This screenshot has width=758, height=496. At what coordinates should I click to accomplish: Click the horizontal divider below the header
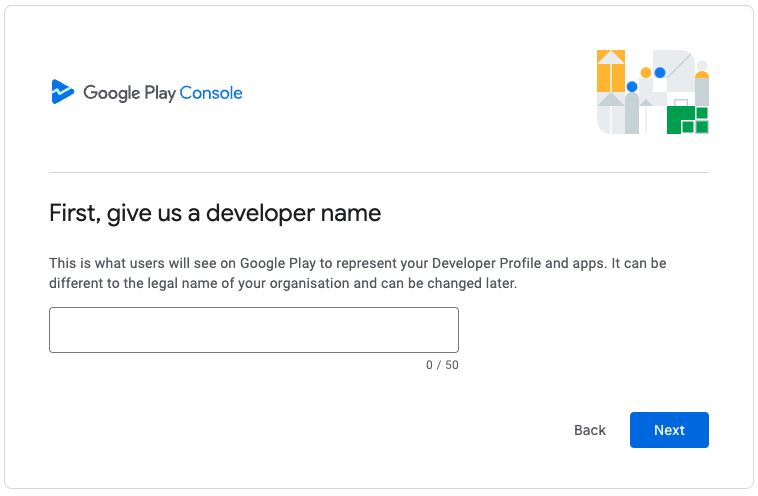379,172
